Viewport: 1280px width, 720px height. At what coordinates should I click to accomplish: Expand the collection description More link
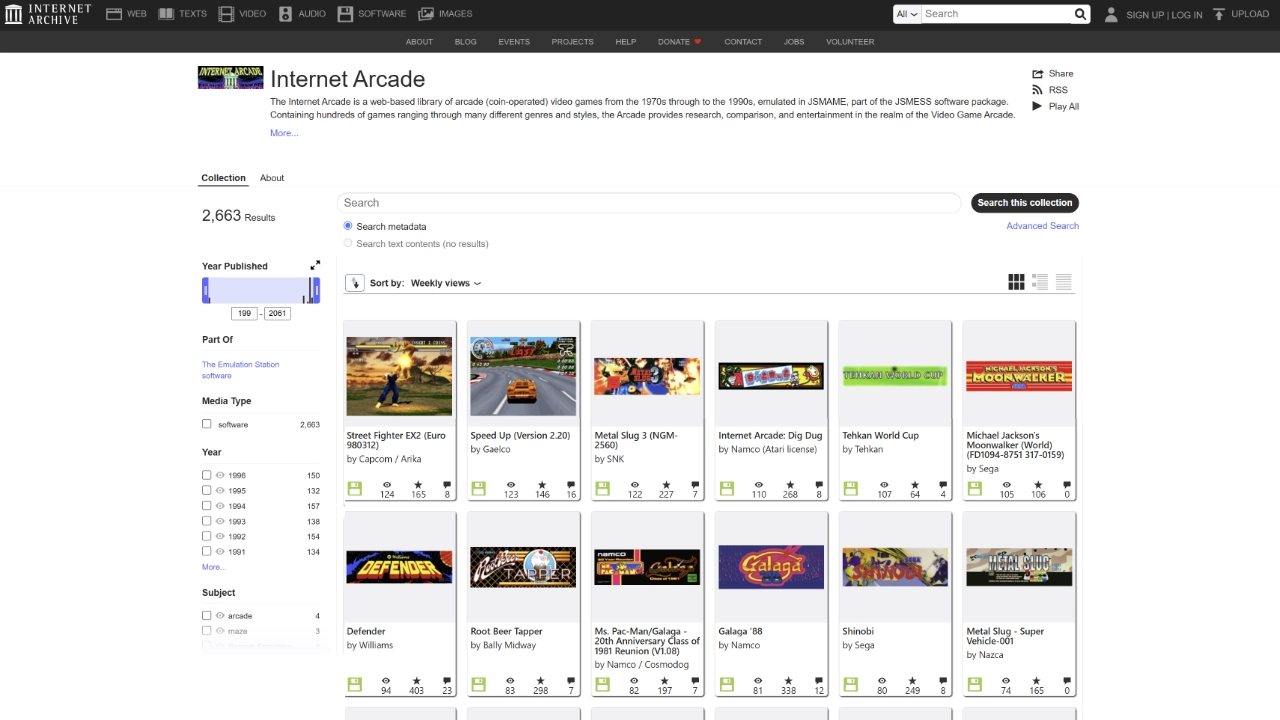(x=284, y=133)
